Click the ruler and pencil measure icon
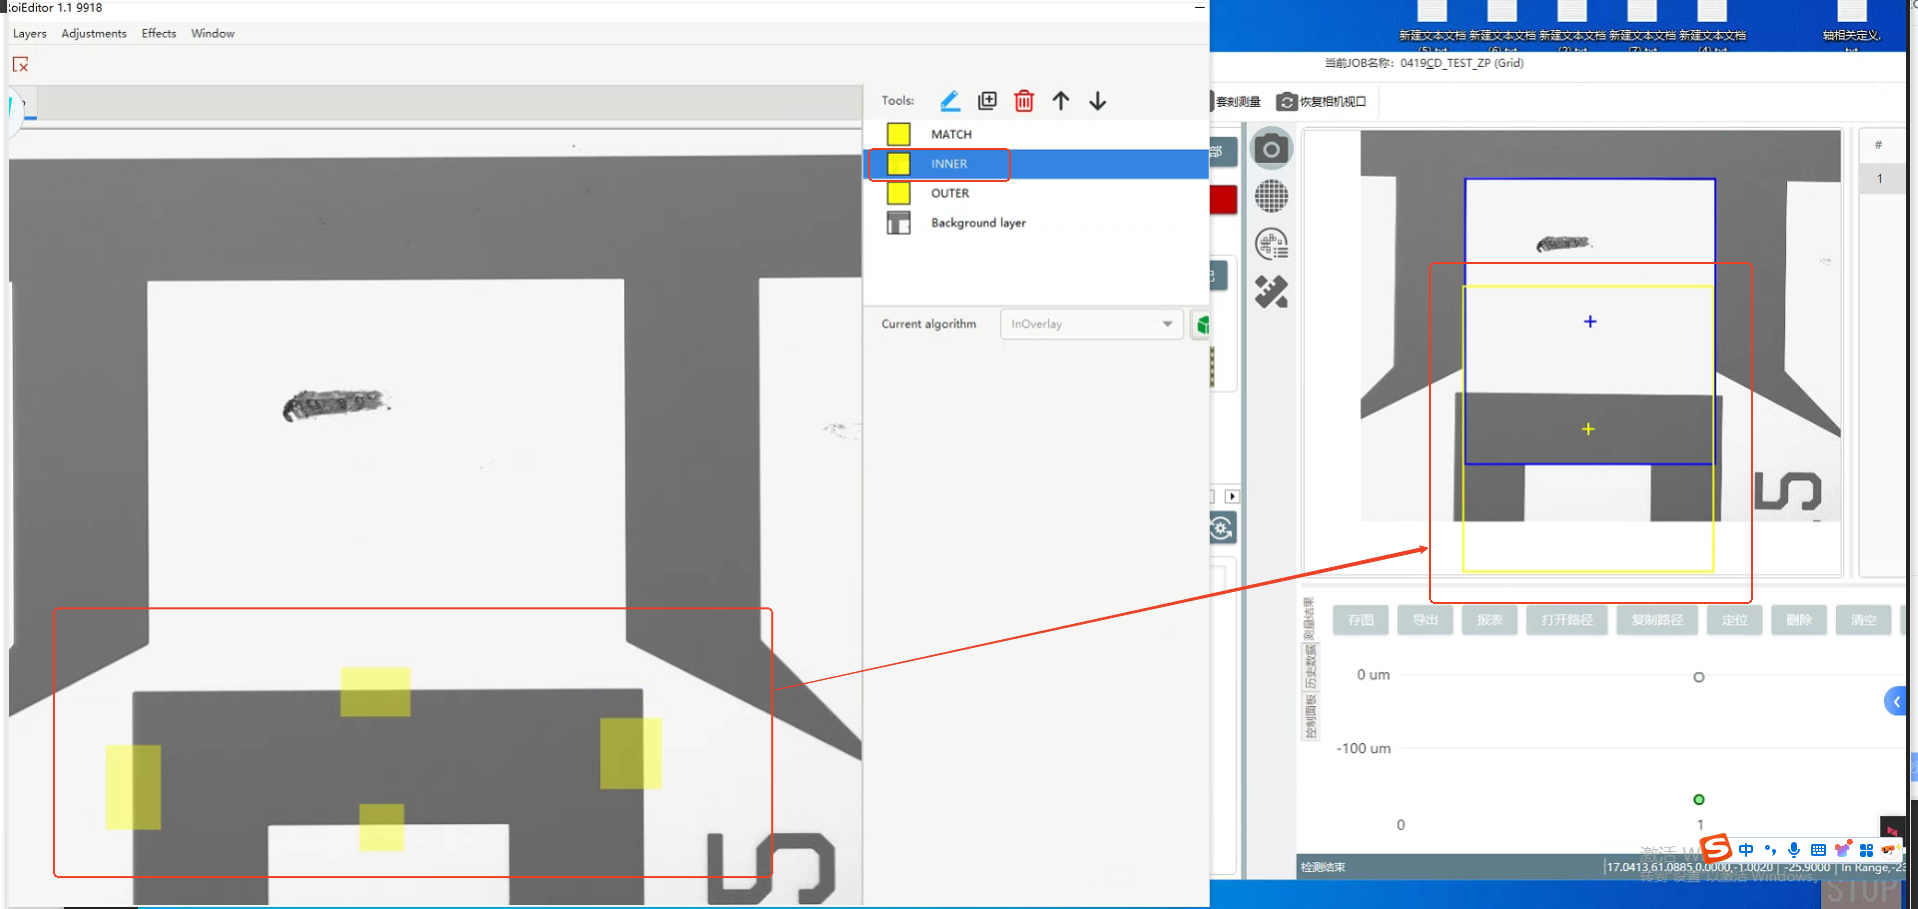Screen dimensions: 1918x909 pos(1271,292)
